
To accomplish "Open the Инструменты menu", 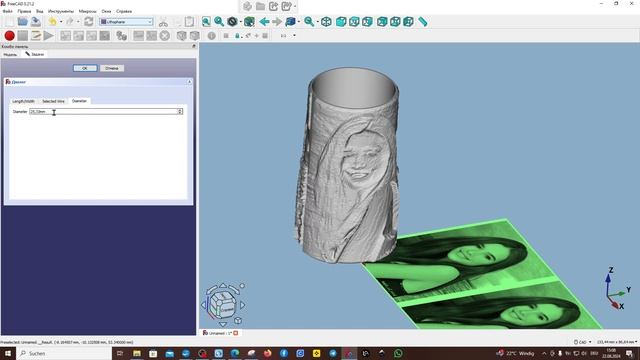I will pyautogui.click(x=61, y=11).
